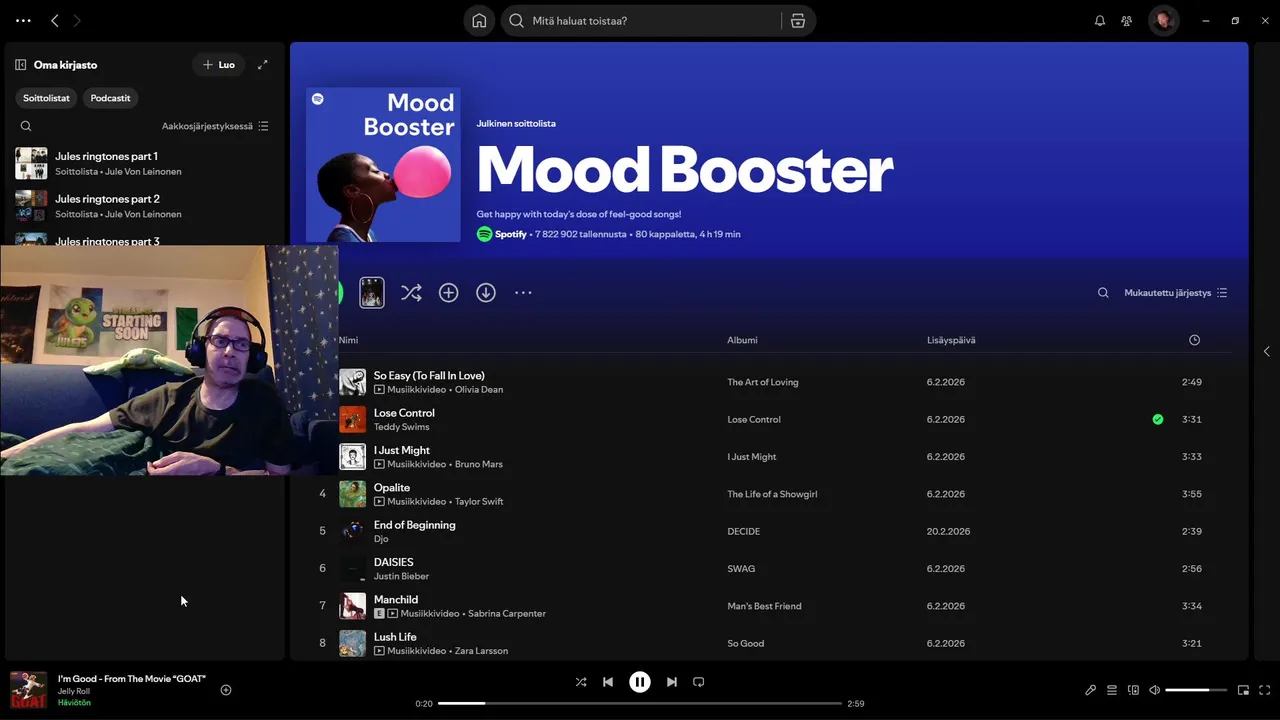Open the Home page icon
The height and width of the screenshot is (720, 1280).
[x=479, y=20]
